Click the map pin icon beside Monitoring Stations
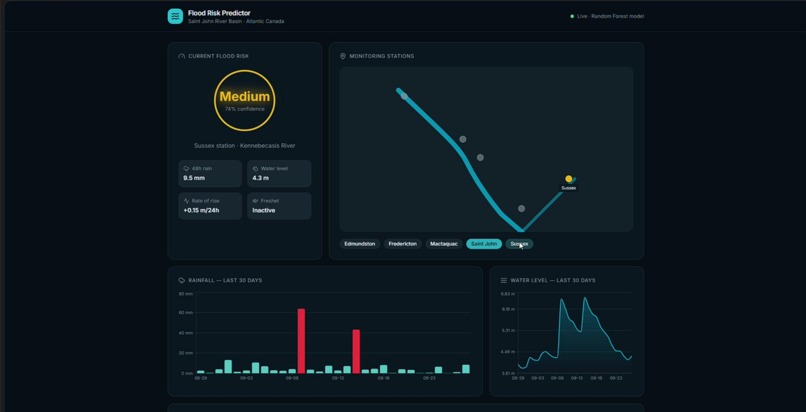This screenshot has width=806, height=412. coord(343,56)
